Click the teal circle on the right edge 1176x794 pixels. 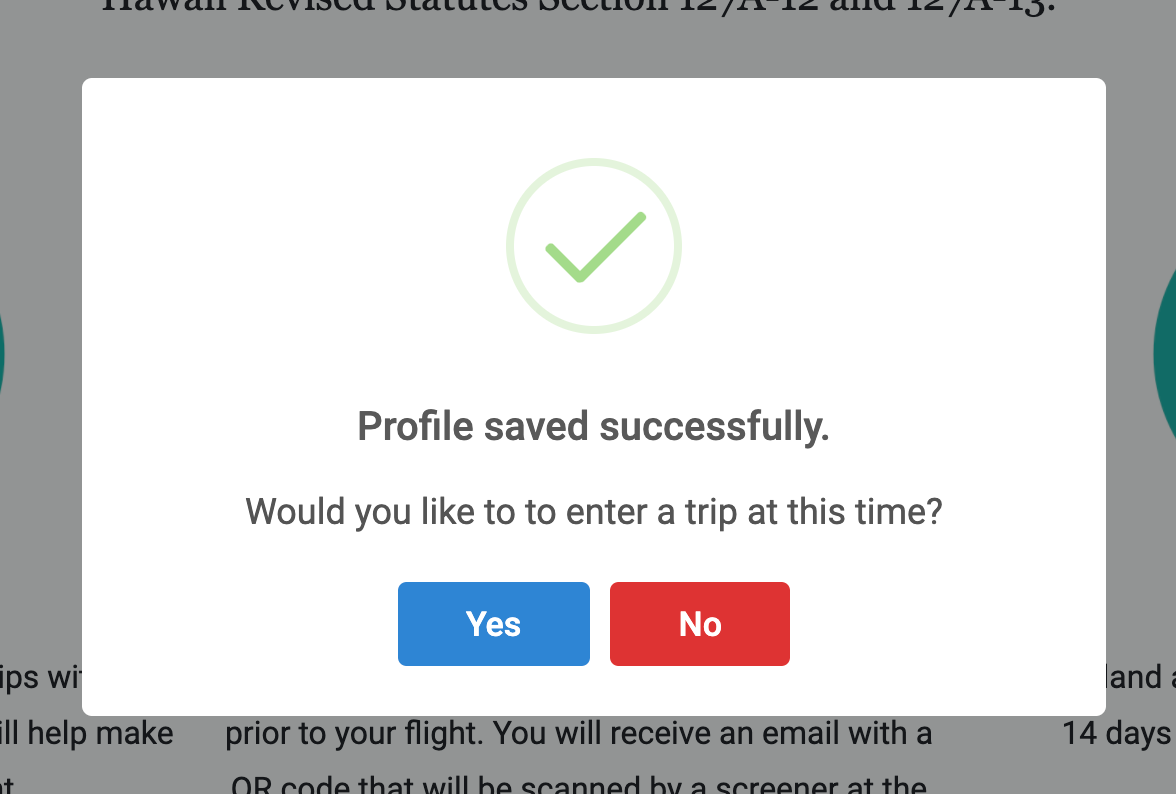pyautogui.click(x=1166, y=350)
